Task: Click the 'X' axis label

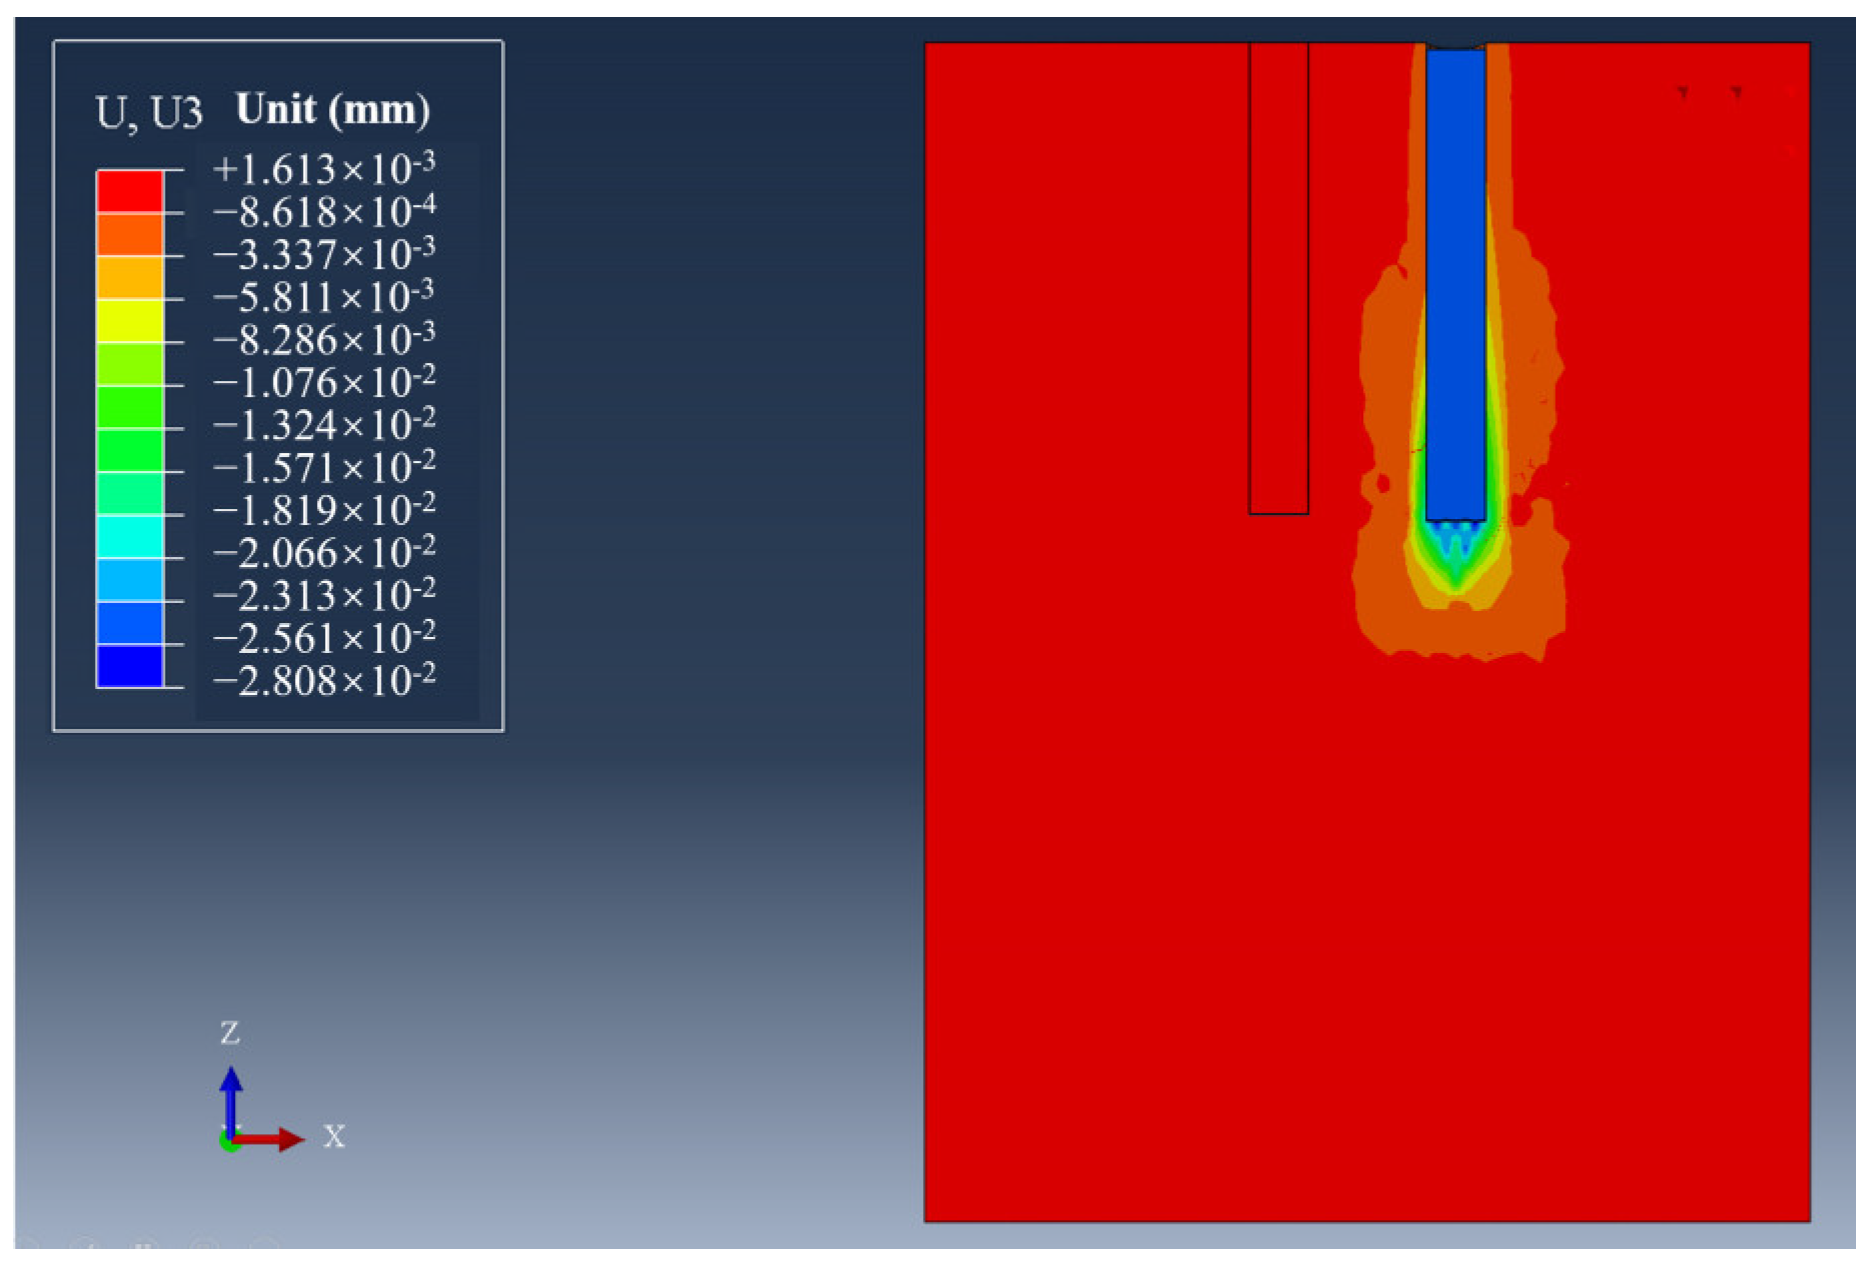Action: click(334, 1136)
